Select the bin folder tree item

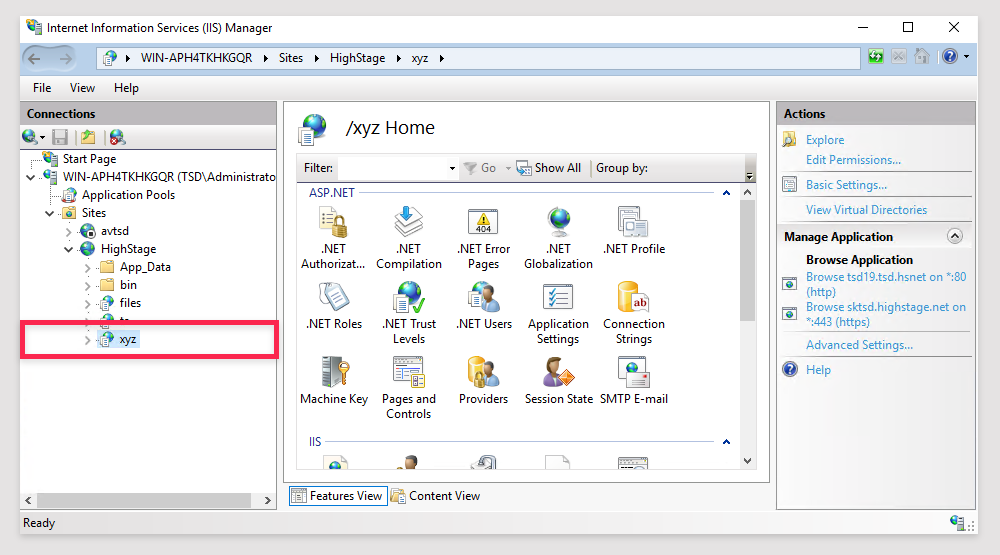pos(128,285)
